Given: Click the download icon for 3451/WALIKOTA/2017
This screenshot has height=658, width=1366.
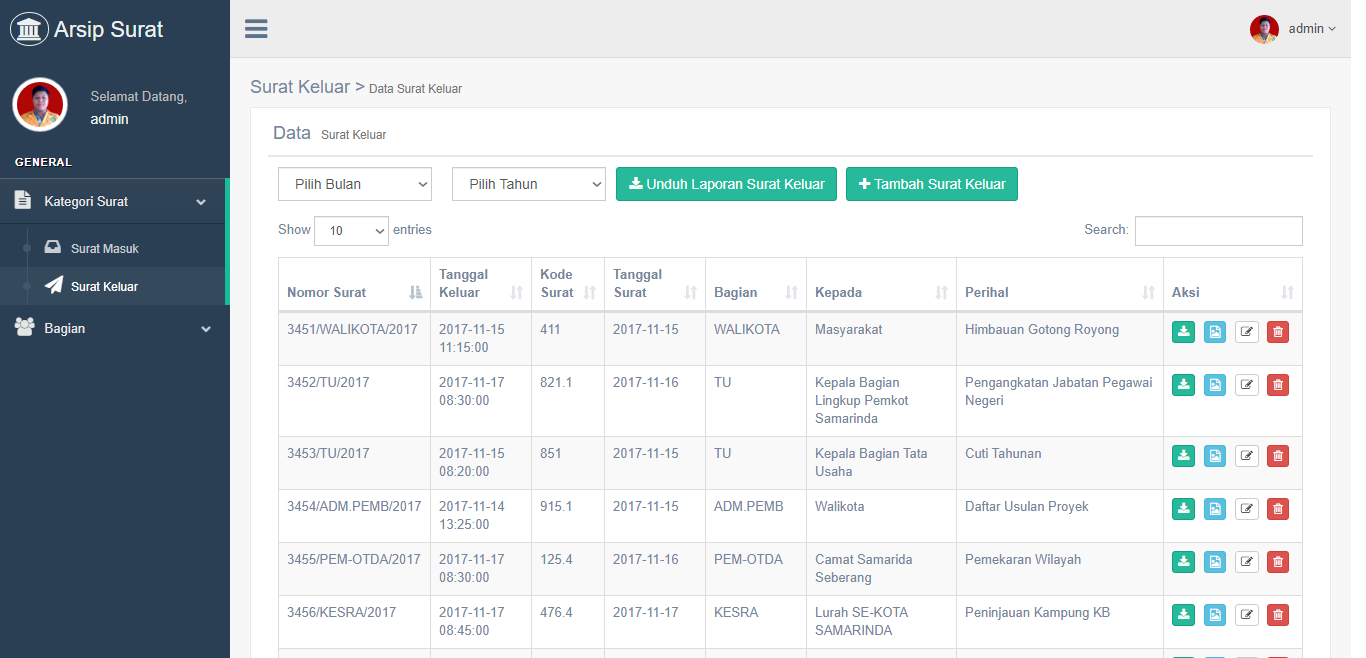Looking at the screenshot, I should click(1183, 332).
